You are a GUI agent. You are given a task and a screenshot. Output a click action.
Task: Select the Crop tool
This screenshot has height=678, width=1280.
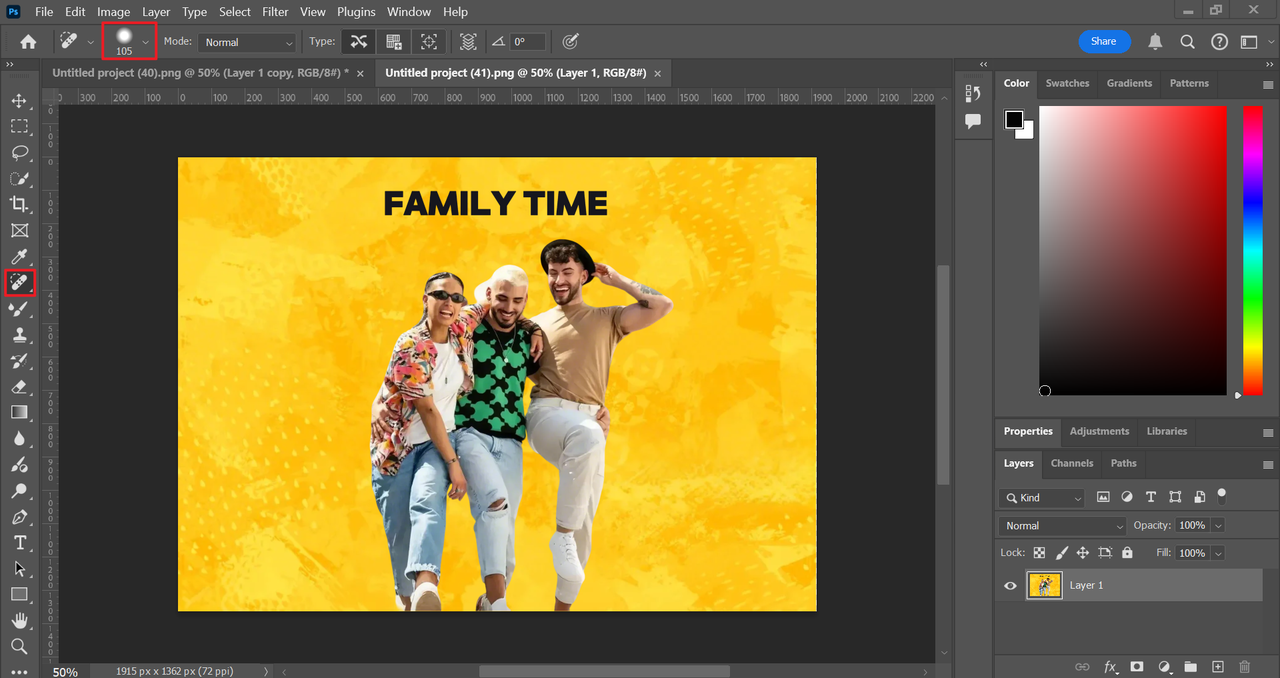tap(19, 205)
